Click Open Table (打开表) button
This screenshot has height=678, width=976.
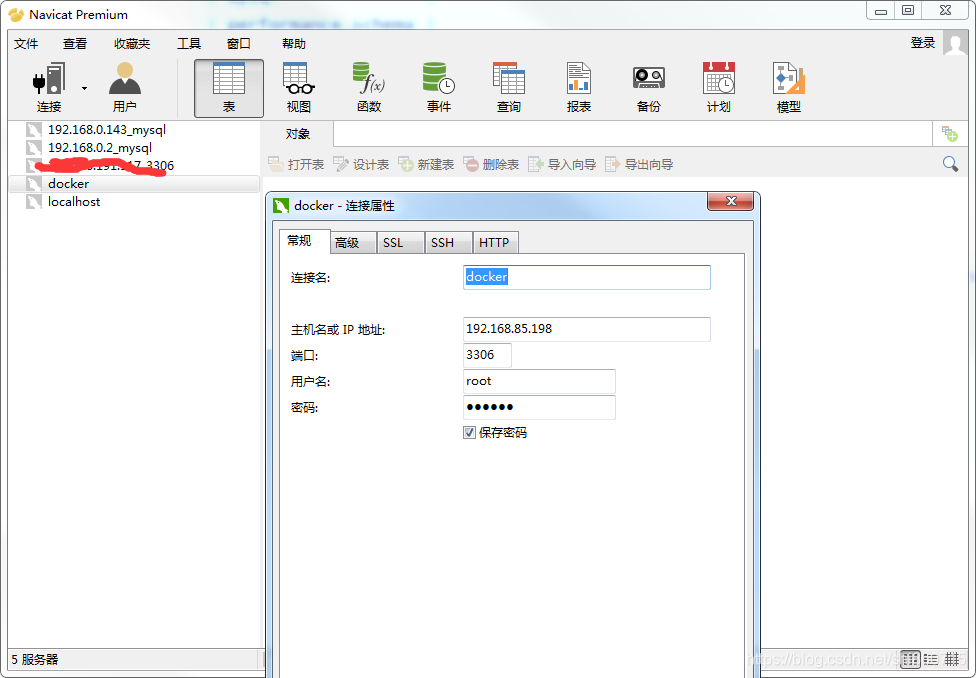296,164
